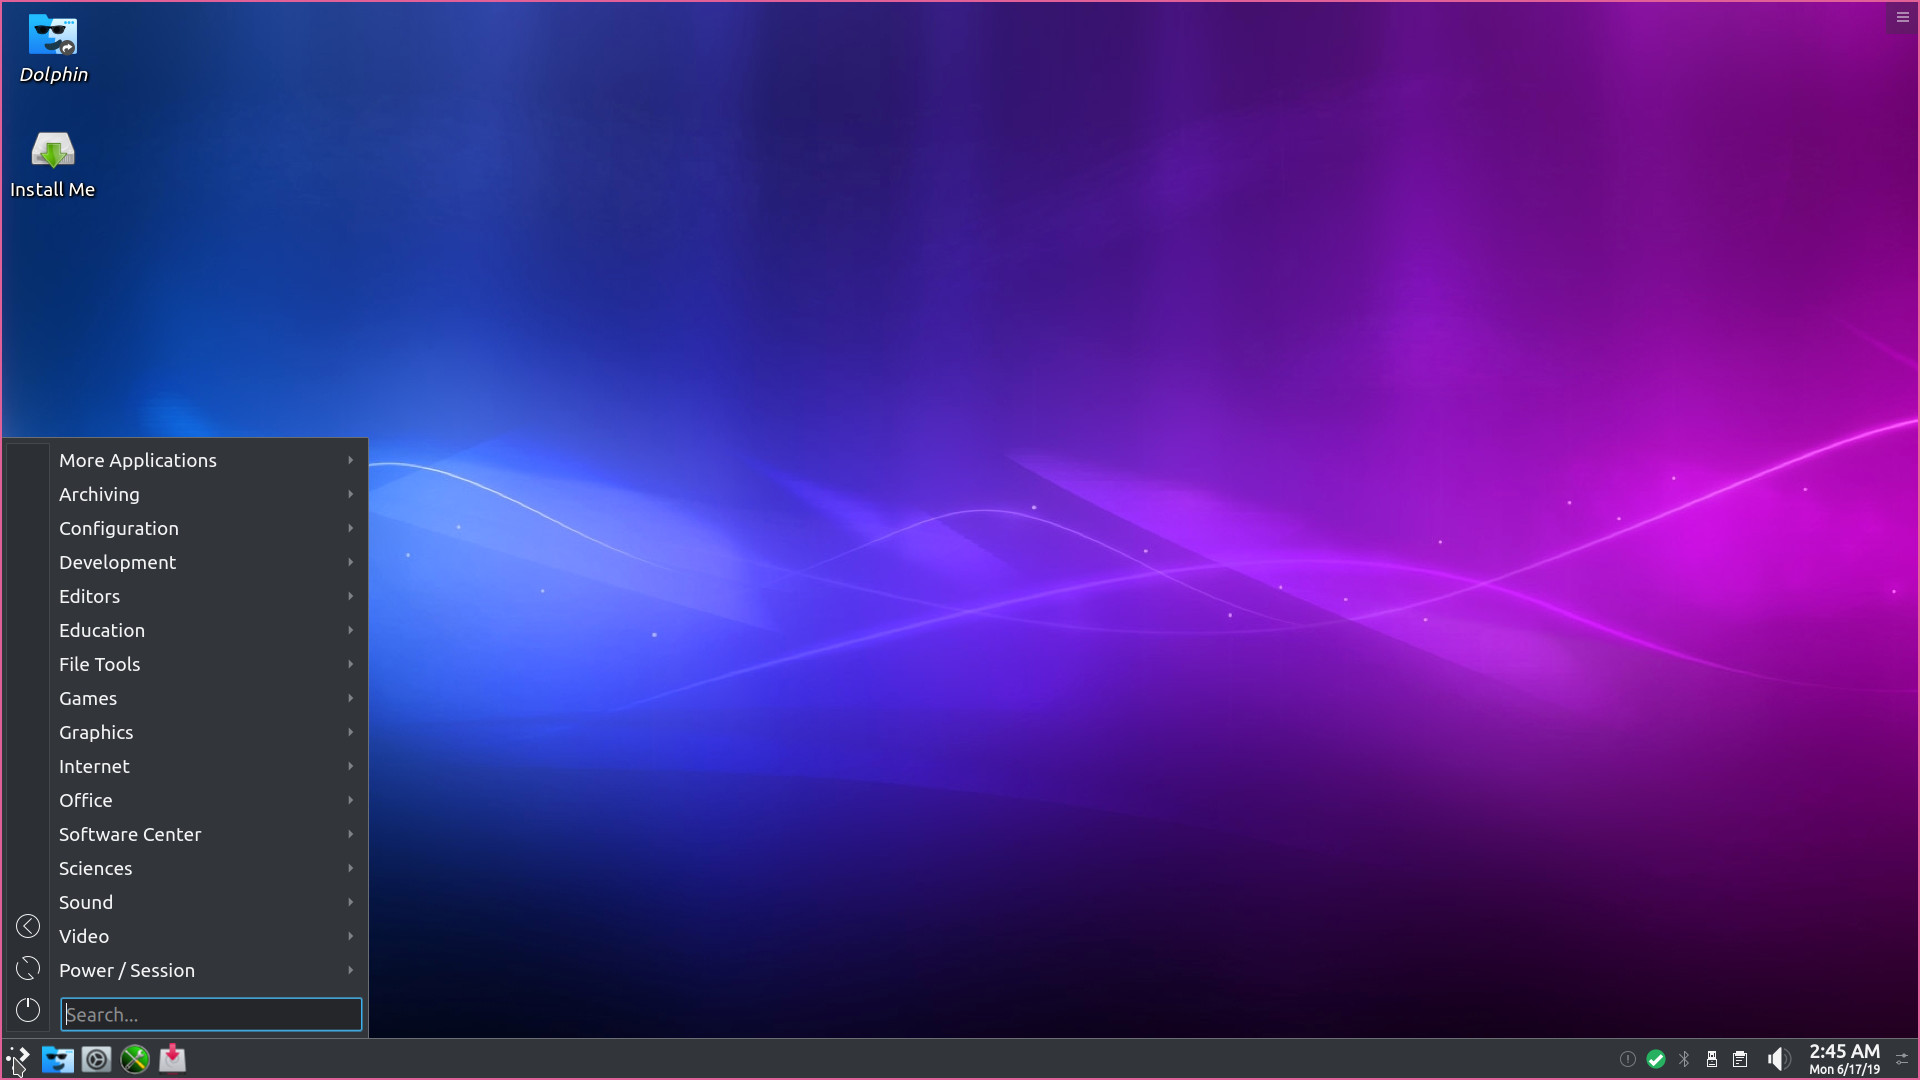
Task: Mute audio via the speaker tray icon
Action: point(1779,1059)
